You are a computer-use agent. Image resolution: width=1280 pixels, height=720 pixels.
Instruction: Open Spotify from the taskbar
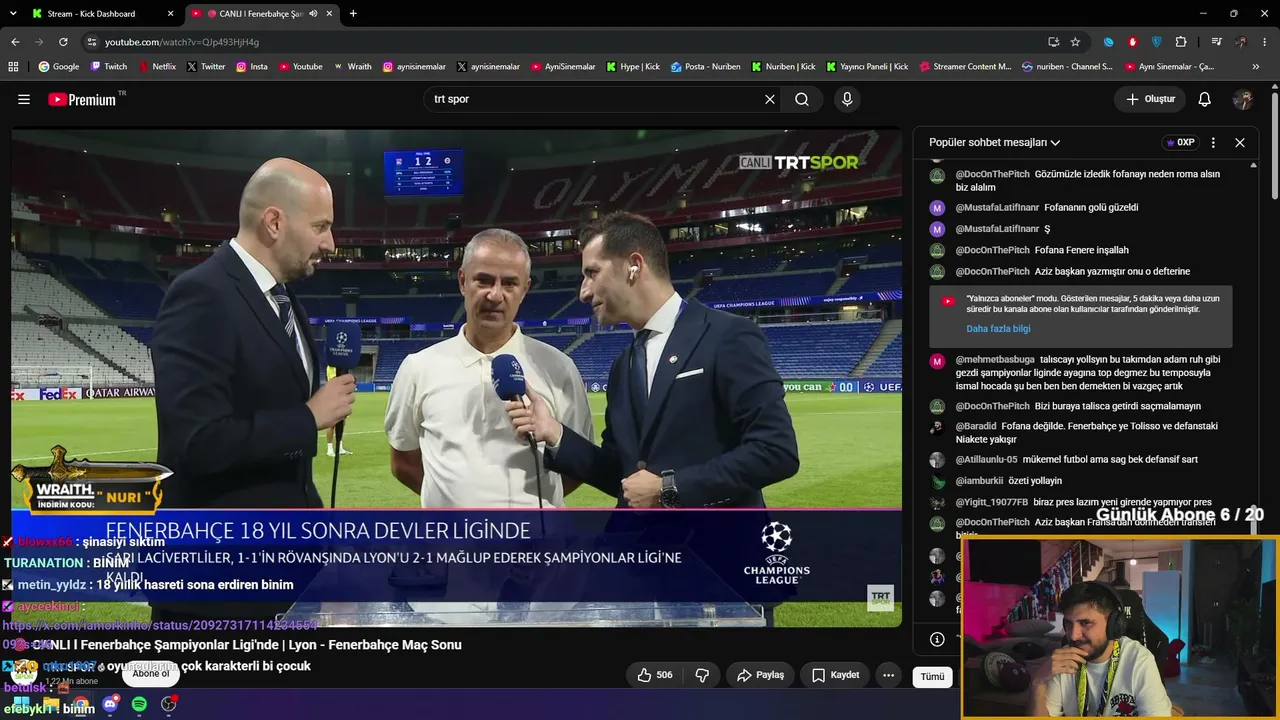(x=139, y=704)
